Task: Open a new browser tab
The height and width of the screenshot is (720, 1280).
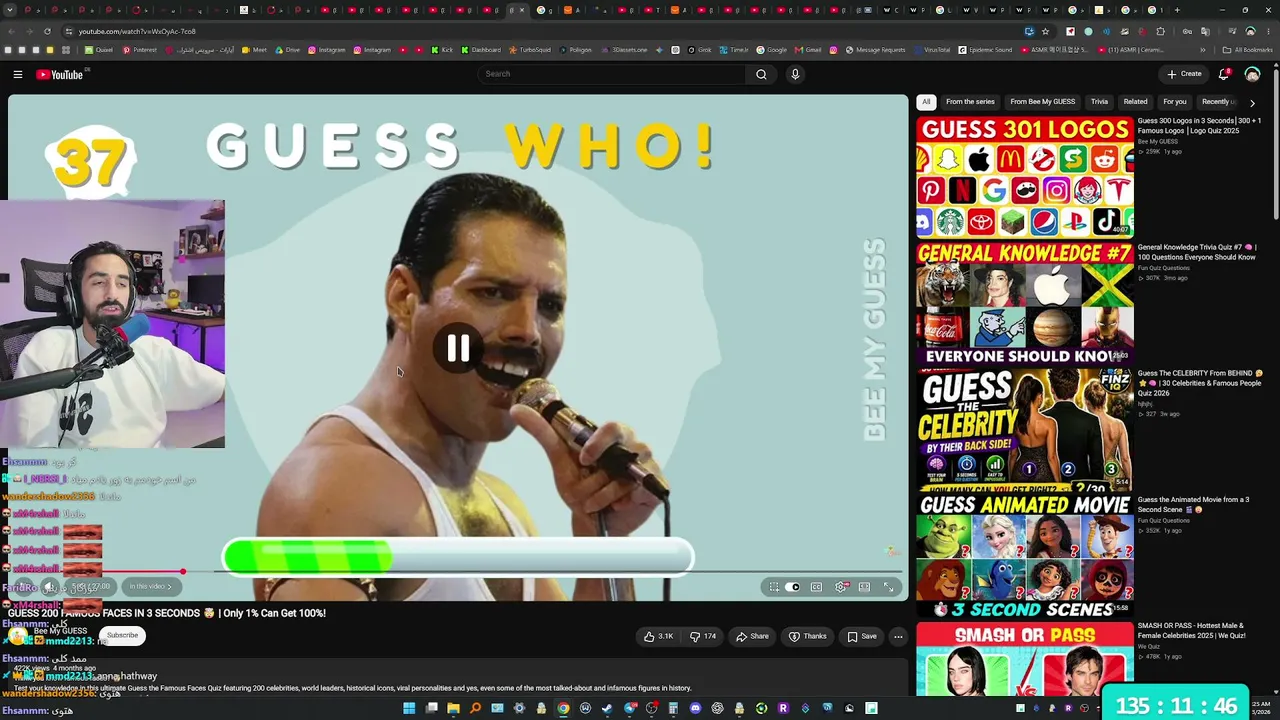Action: pyautogui.click(x=1176, y=10)
